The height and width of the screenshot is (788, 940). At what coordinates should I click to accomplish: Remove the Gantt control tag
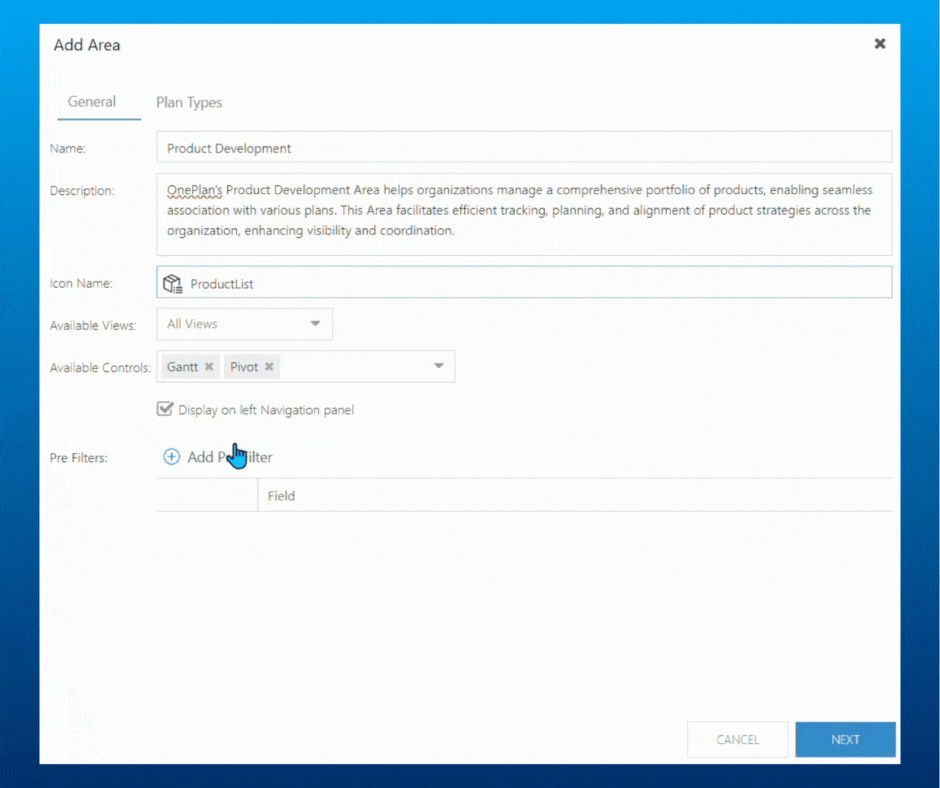pyautogui.click(x=209, y=366)
